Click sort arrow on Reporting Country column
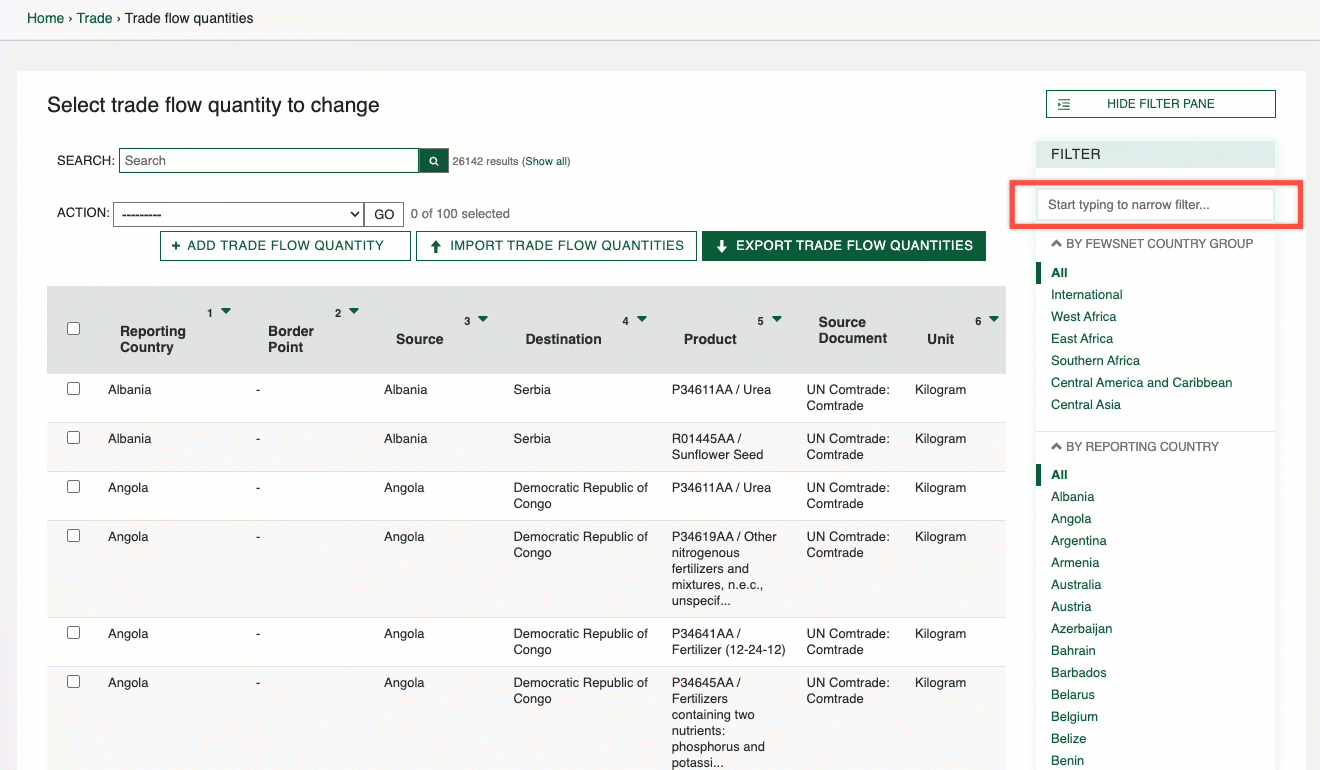Image resolution: width=1320 pixels, height=770 pixels. (x=226, y=312)
